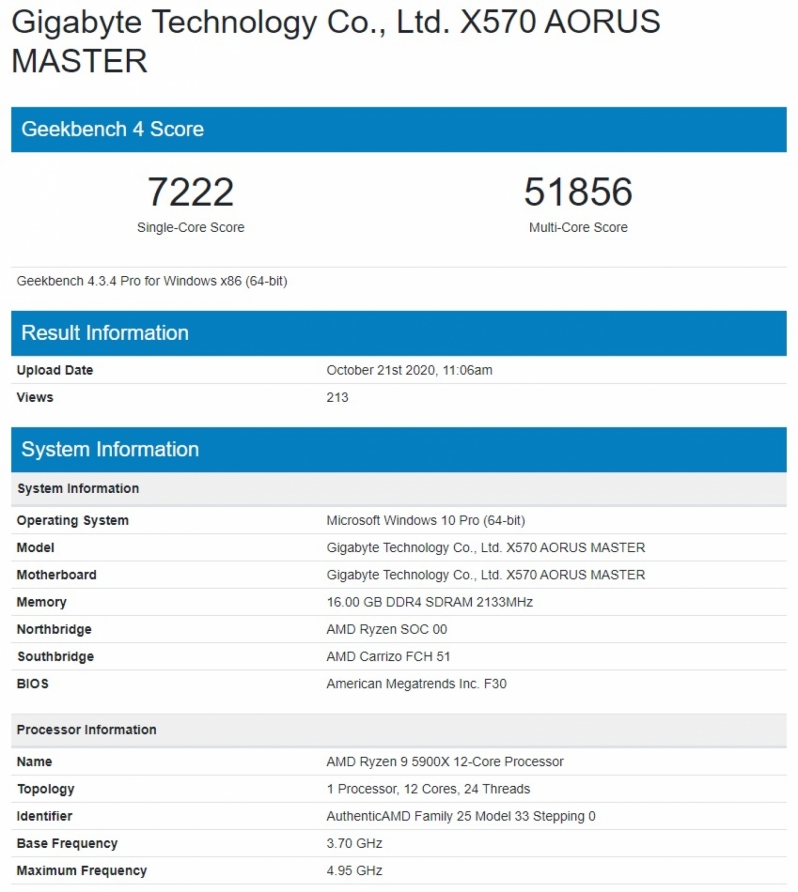Click the Processor Information subheading
Screen dimensions: 798x892
coord(399,730)
